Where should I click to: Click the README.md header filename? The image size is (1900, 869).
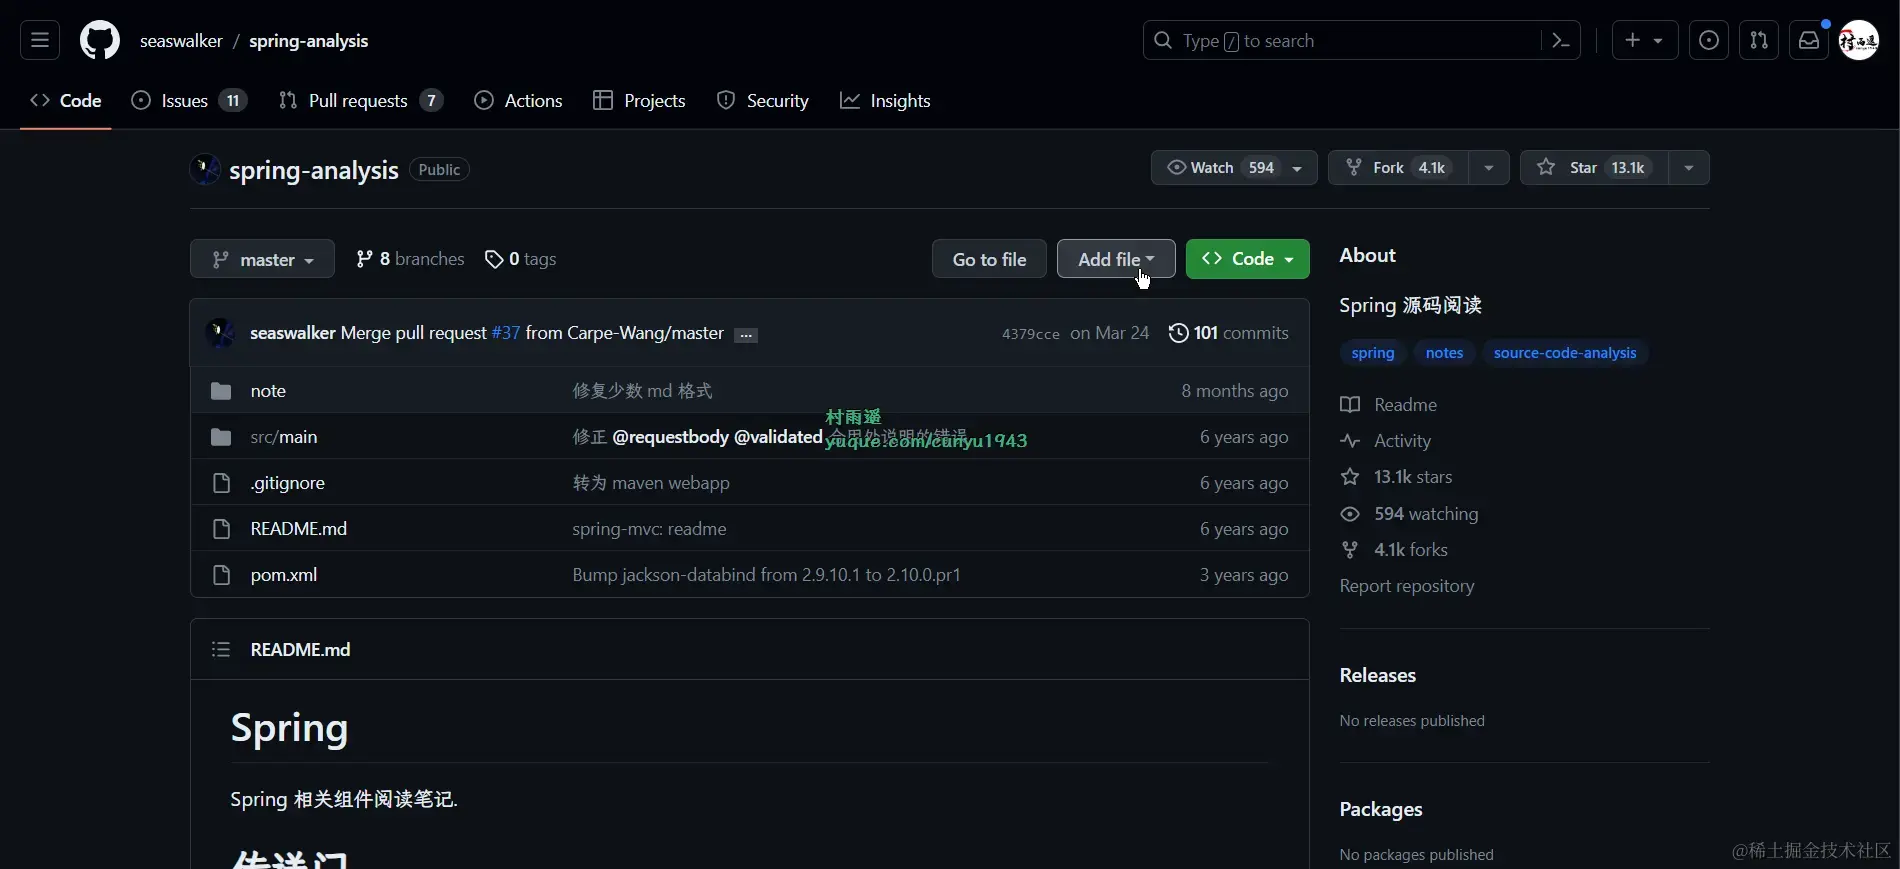point(300,650)
